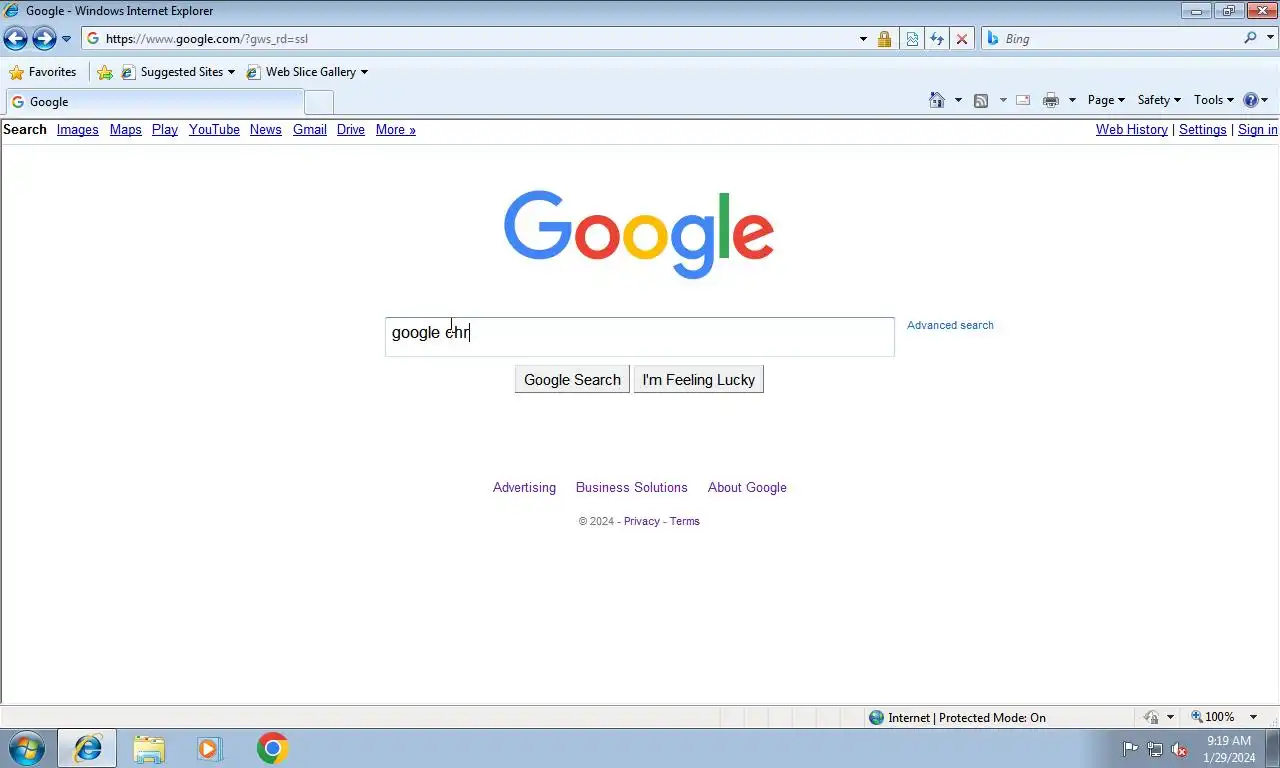Open the Safety menu
Image resolution: width=1280 pixels, height=768 pixels.
pyautogui.click(x=1159, y=100)
